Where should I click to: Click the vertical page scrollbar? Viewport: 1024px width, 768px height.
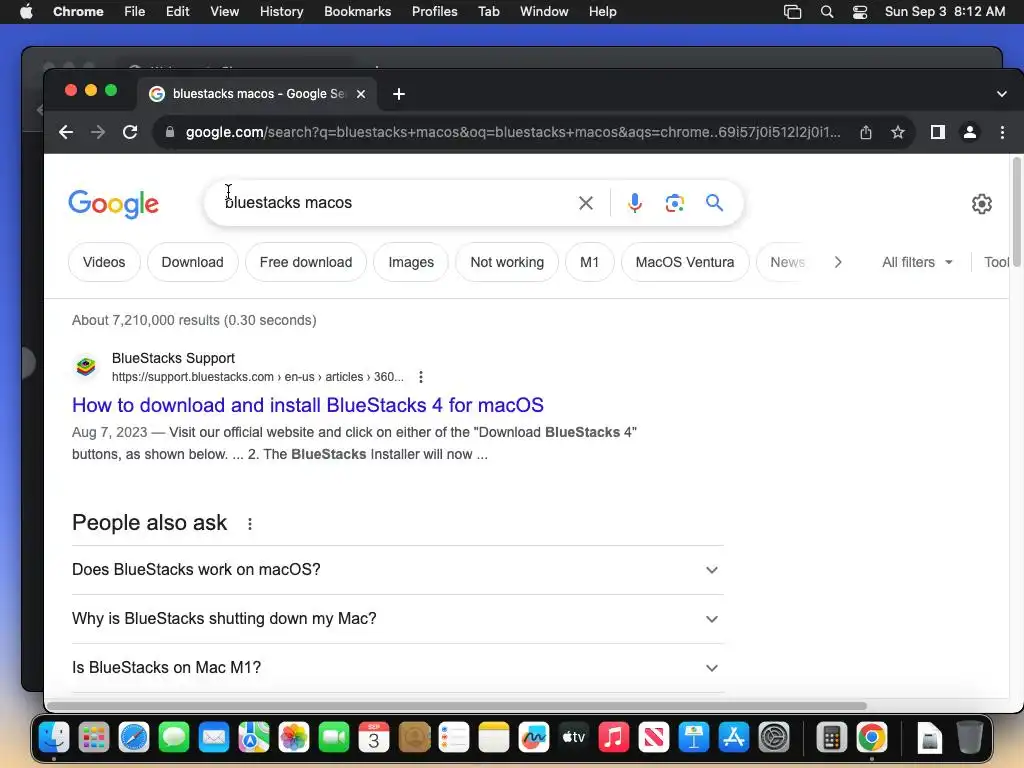pos(1017,212)
